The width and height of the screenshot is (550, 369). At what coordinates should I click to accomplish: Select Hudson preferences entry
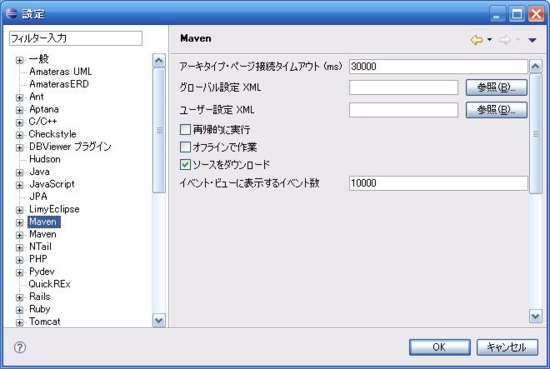coord(45,159)
